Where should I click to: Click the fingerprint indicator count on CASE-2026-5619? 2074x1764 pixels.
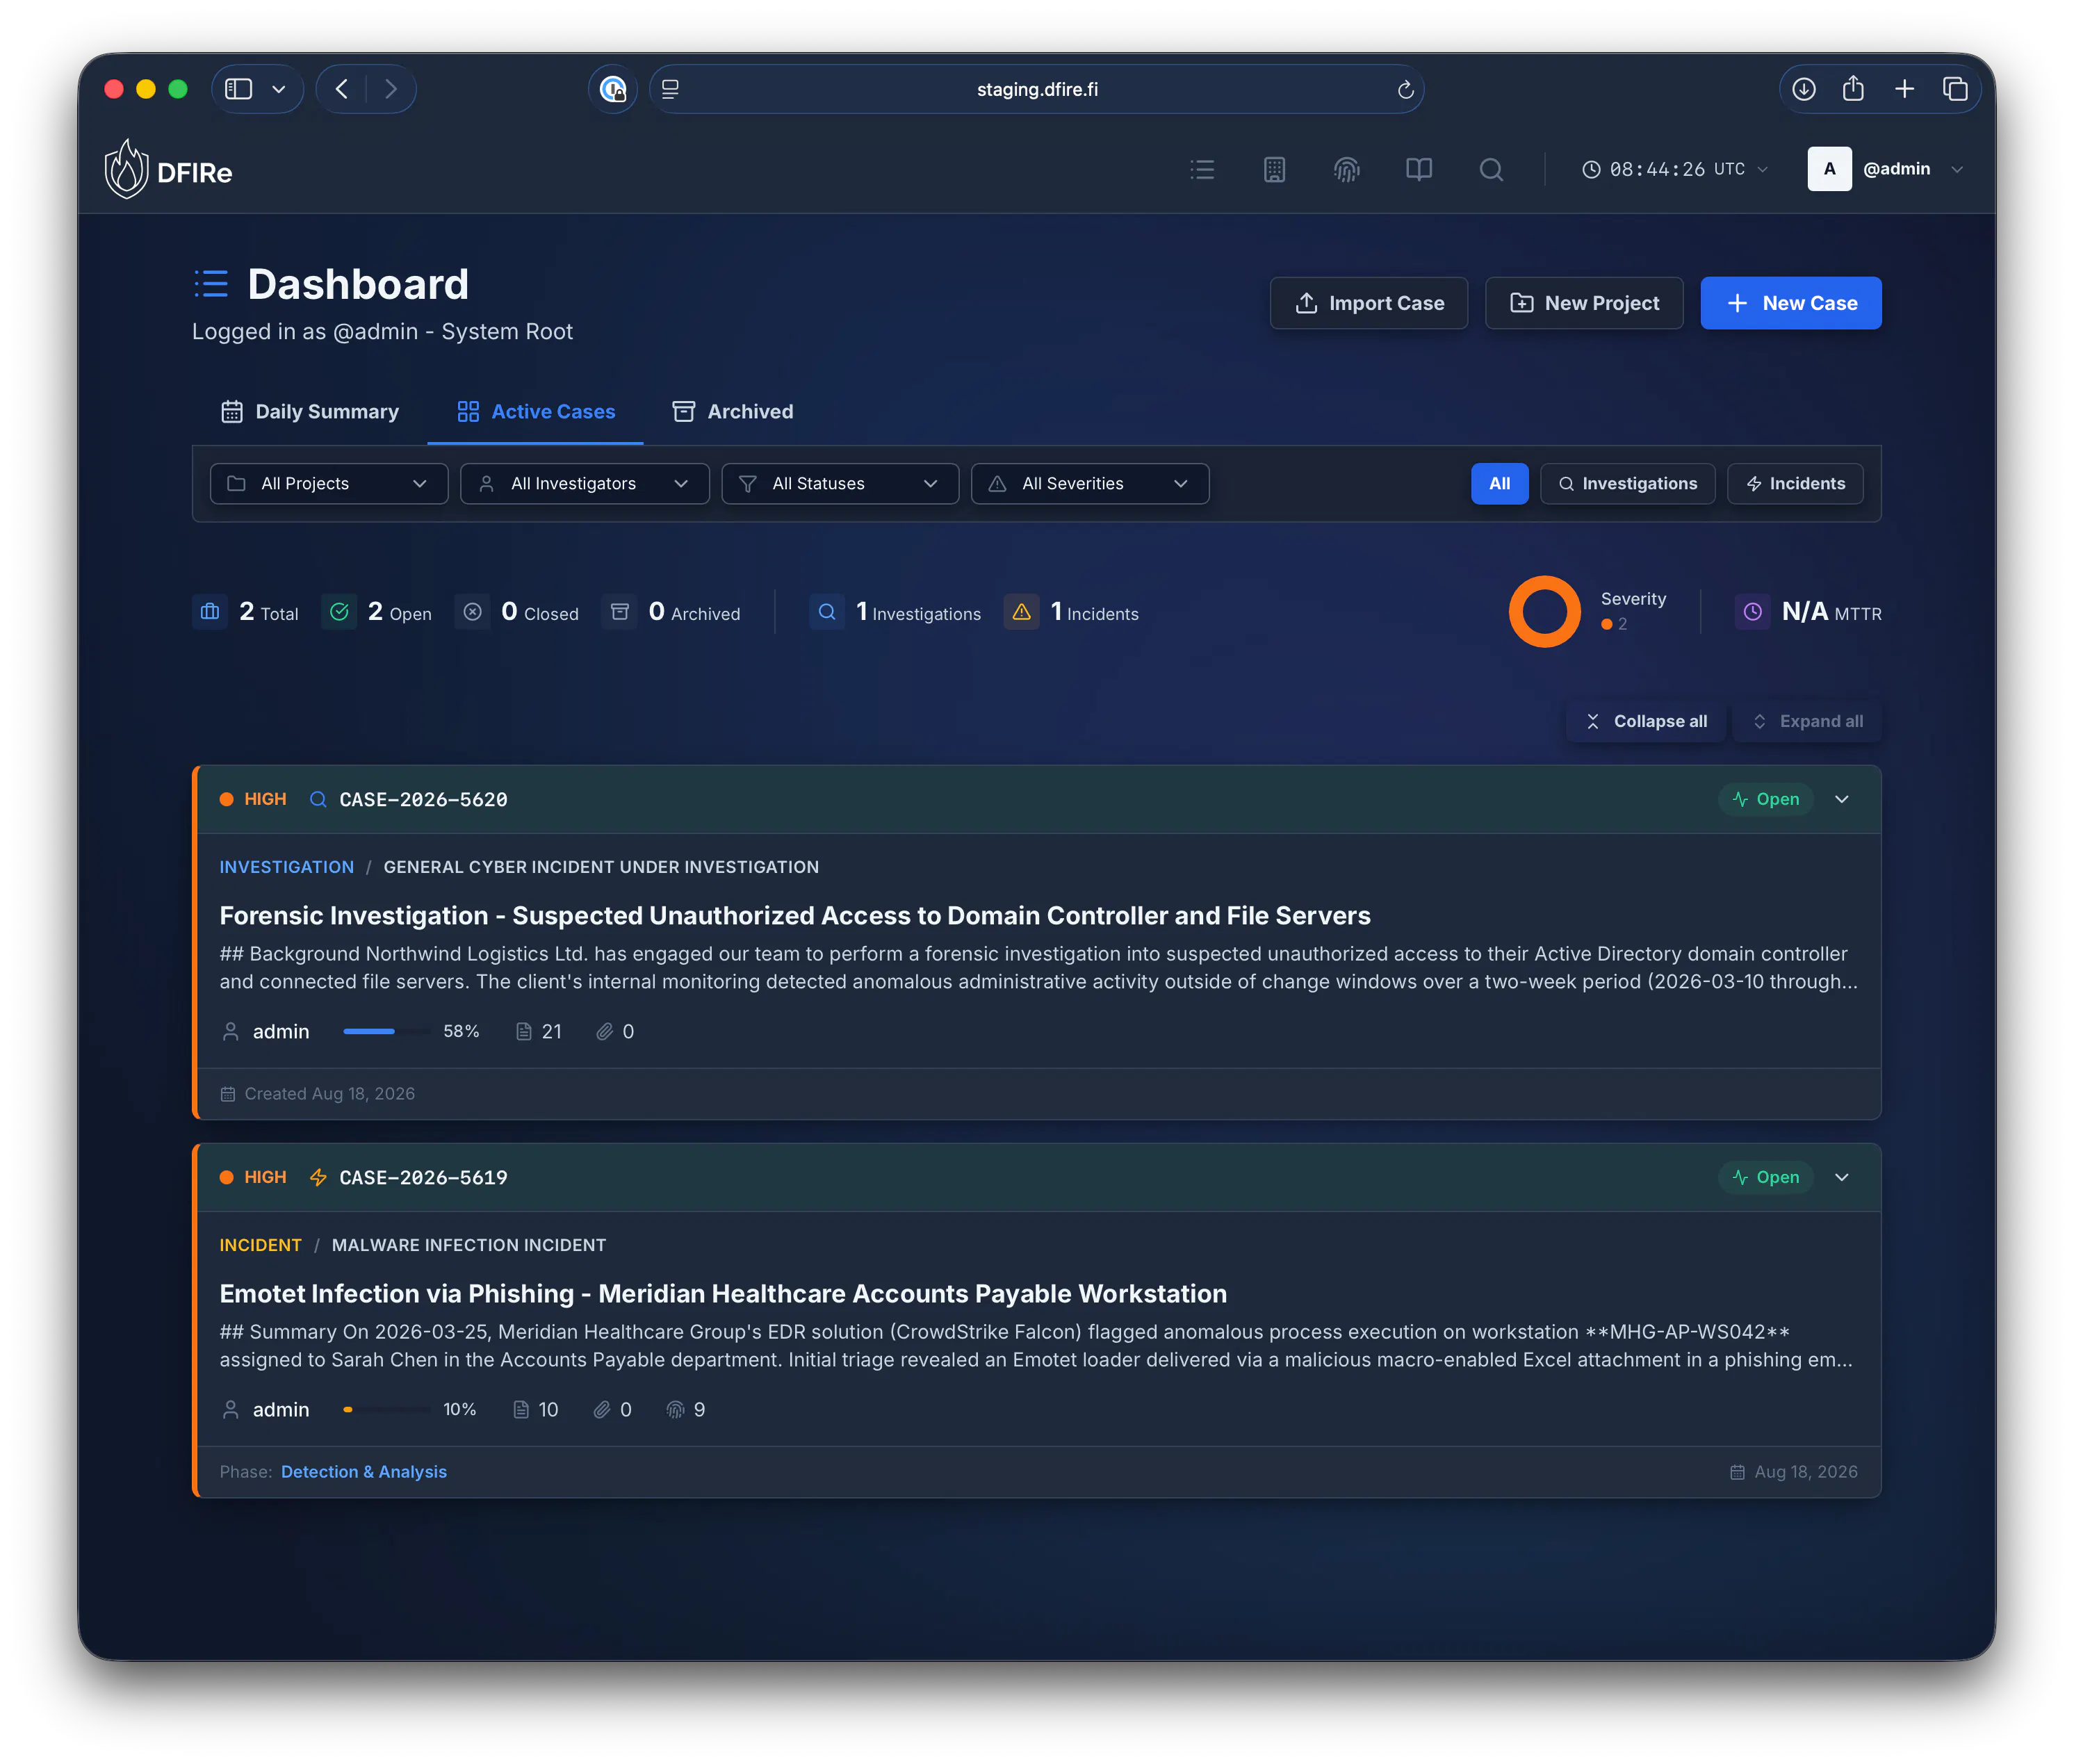tap(686, 1409)
